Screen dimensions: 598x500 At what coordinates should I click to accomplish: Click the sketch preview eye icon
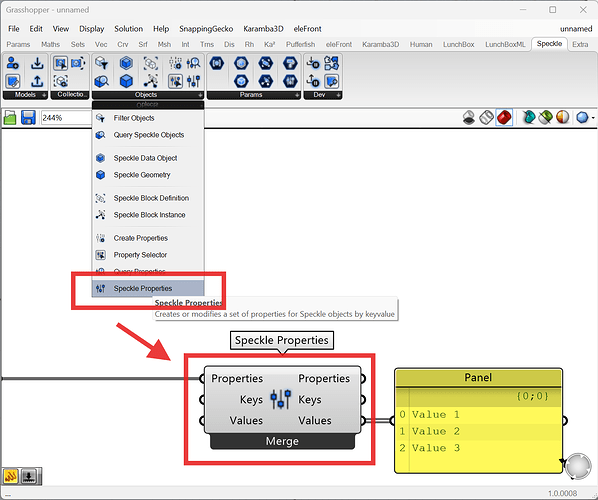point(469,117)
